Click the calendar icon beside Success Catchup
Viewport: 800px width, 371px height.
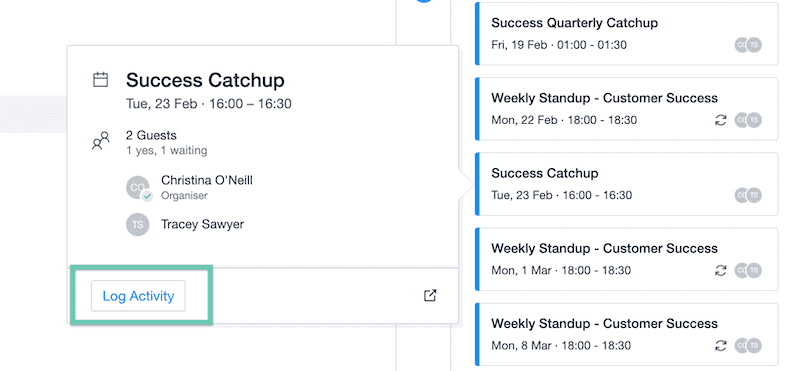[x=101, y=80]
